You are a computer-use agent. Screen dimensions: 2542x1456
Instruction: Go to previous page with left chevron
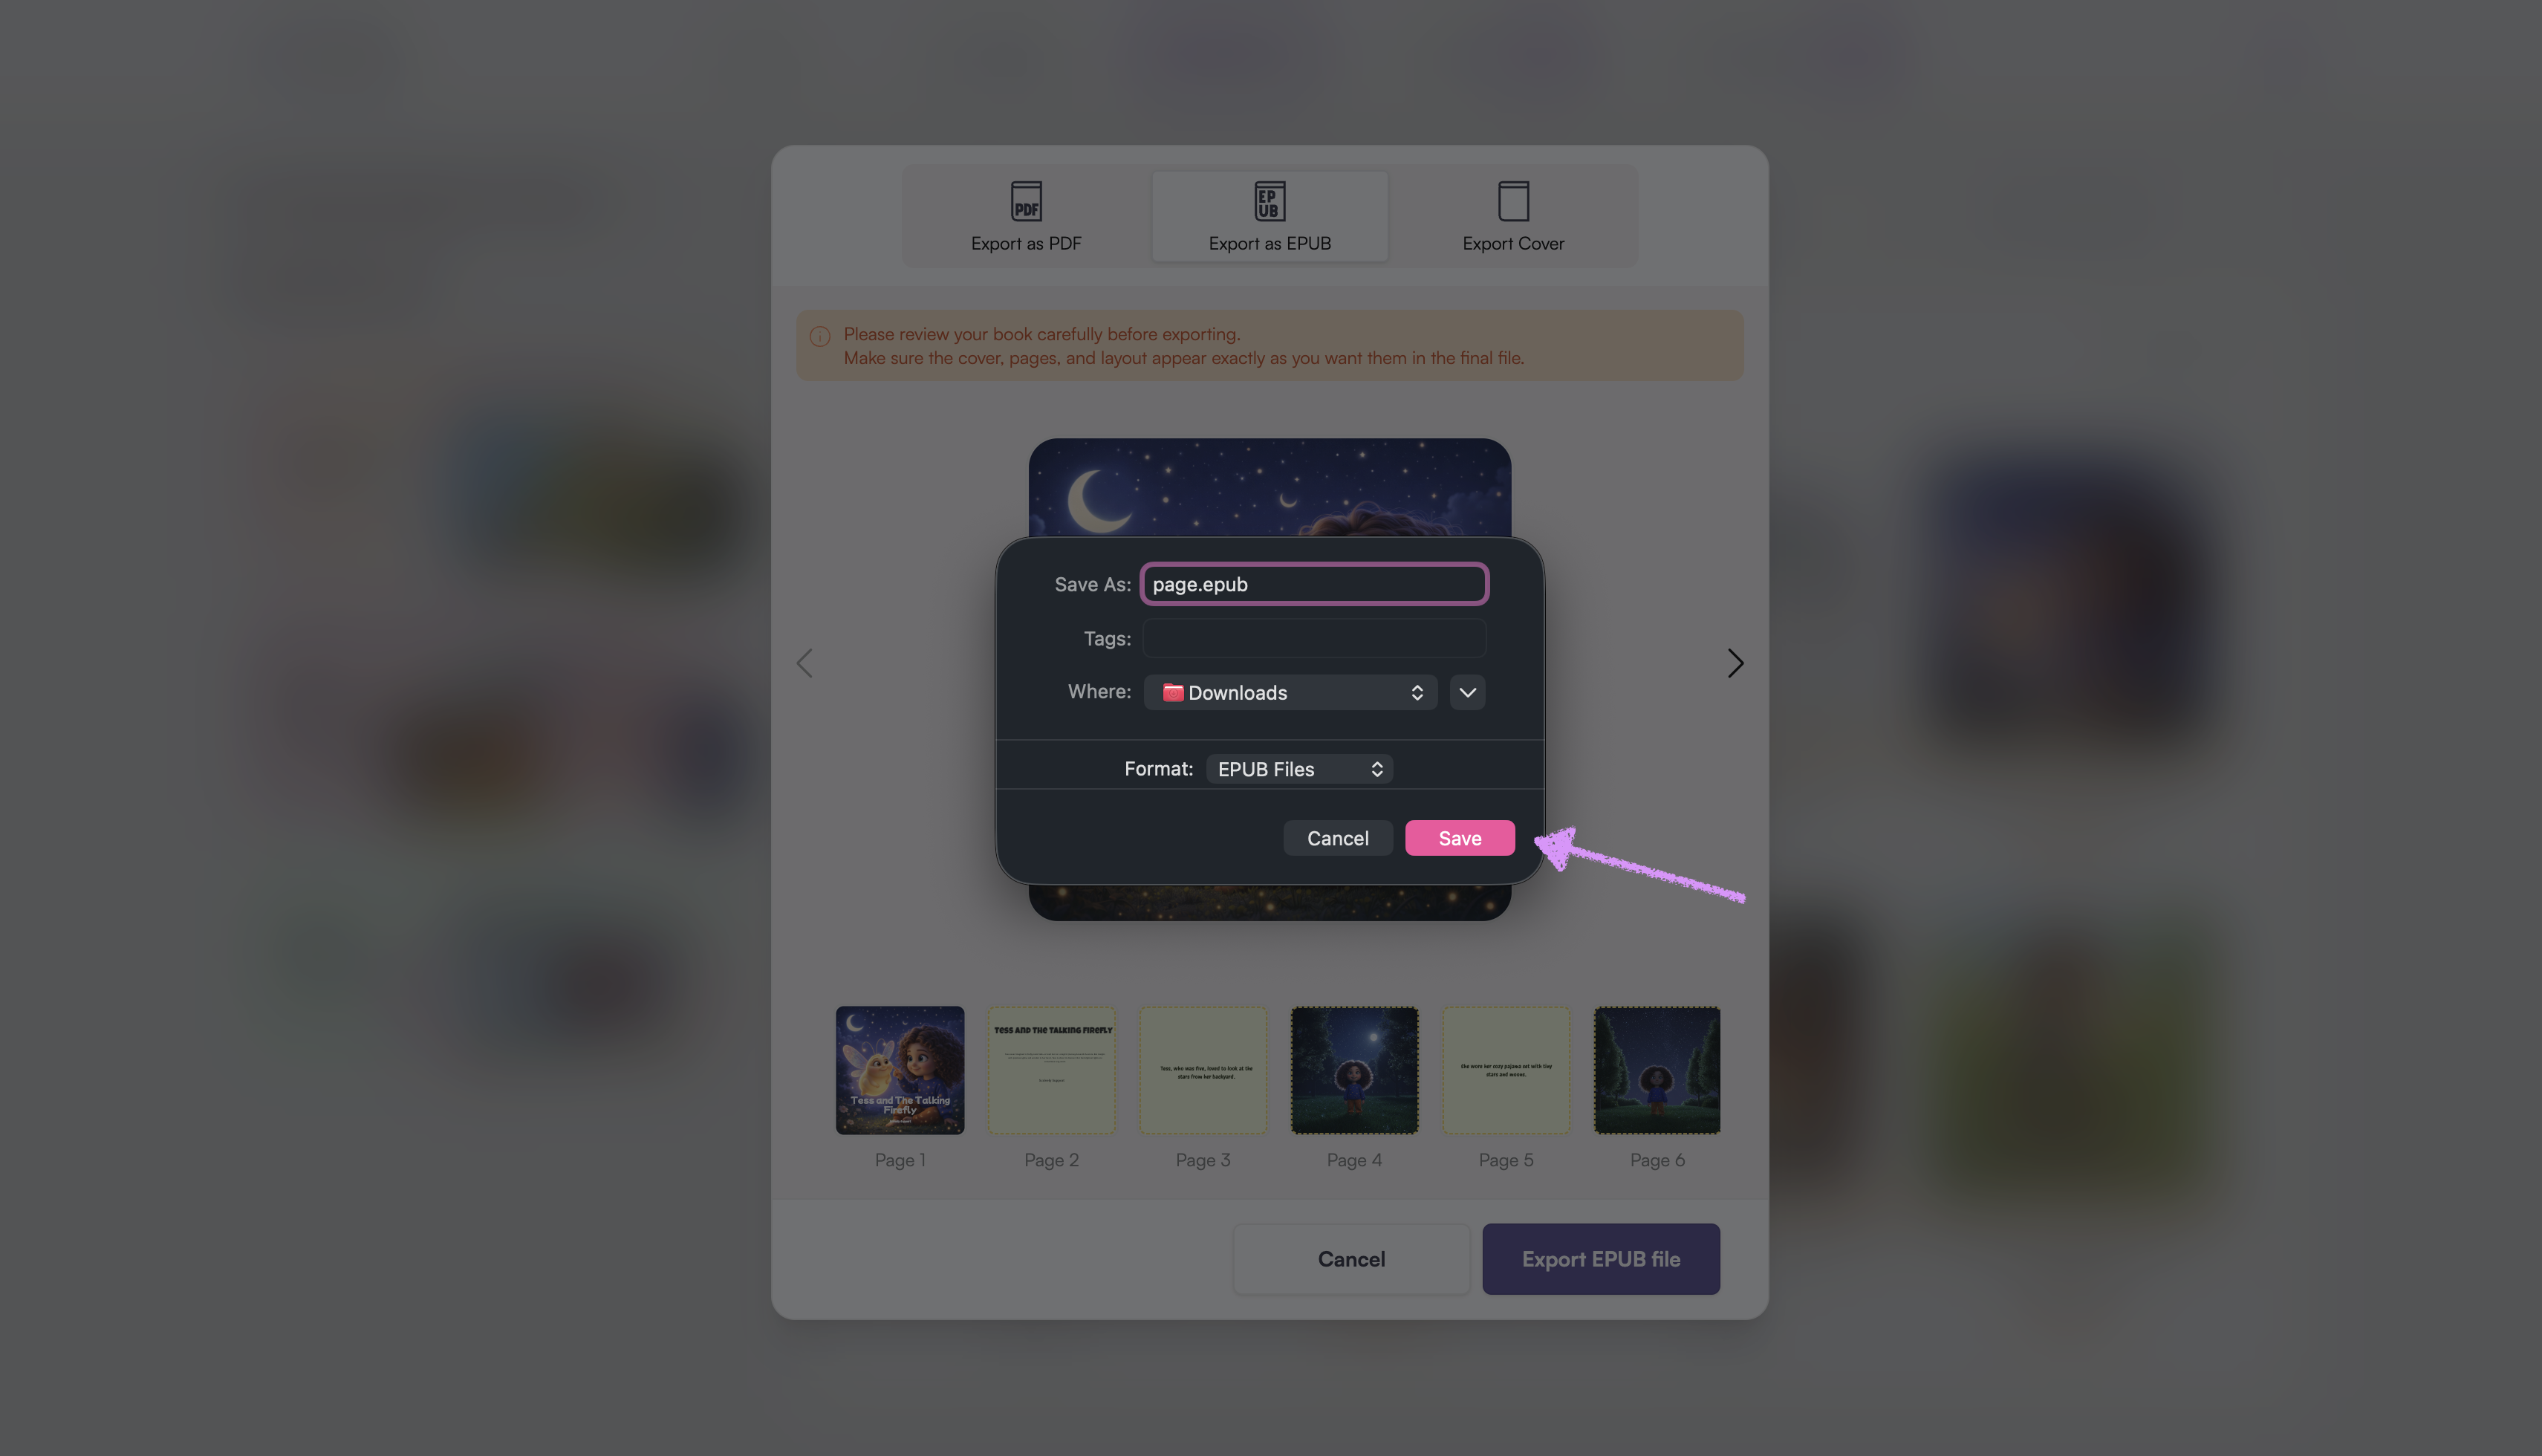[804, 663]
